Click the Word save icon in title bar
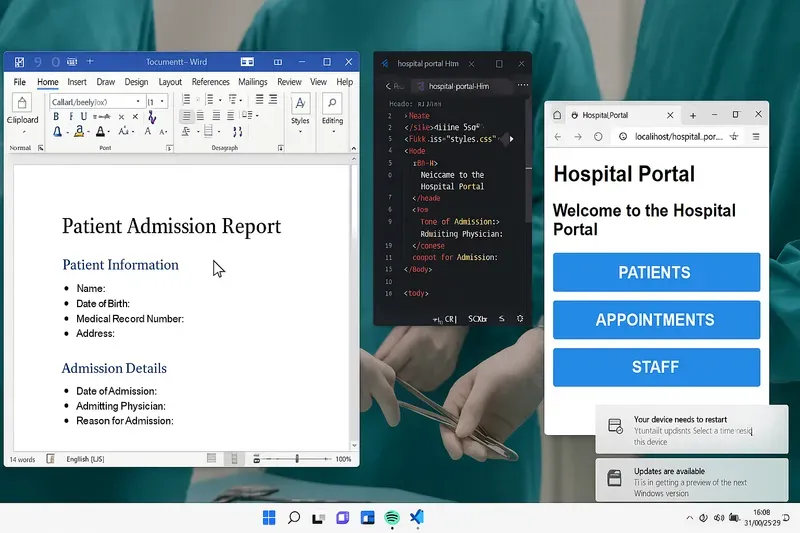 [x=19, y=62]
